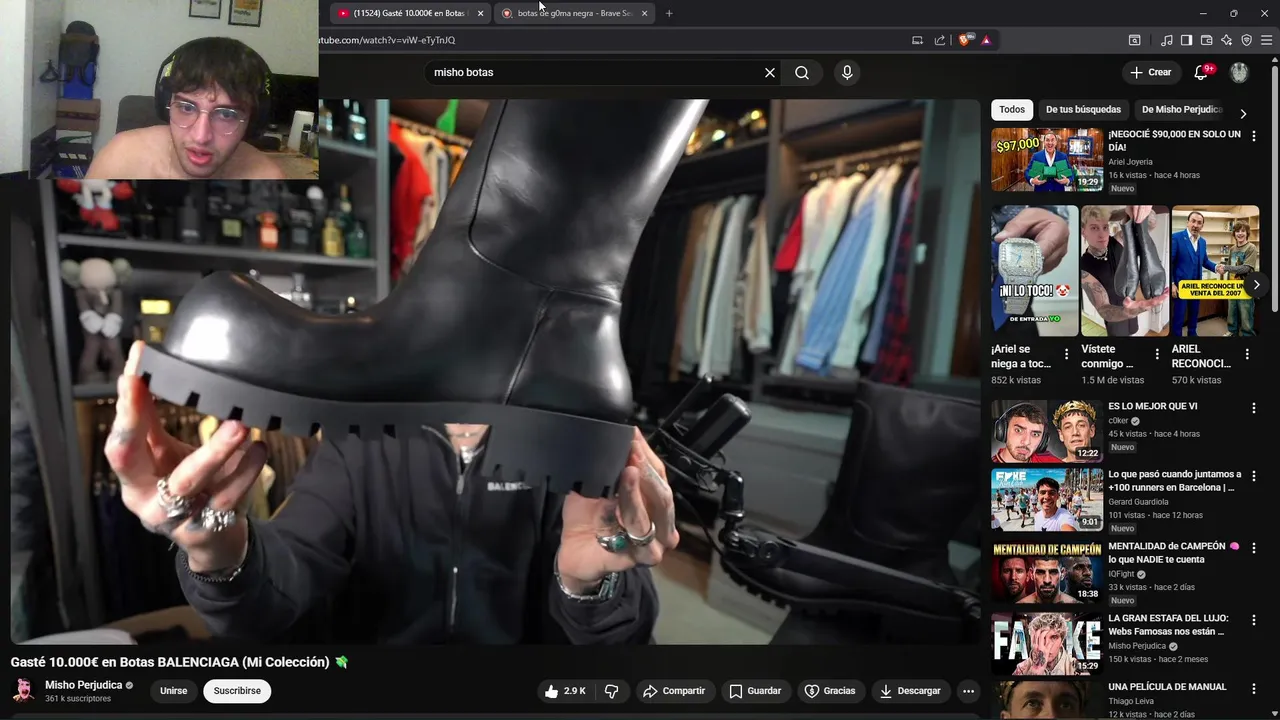Close the botas de goma negra tab
This screenshot has height=720, width=1280.
point(644,13)
